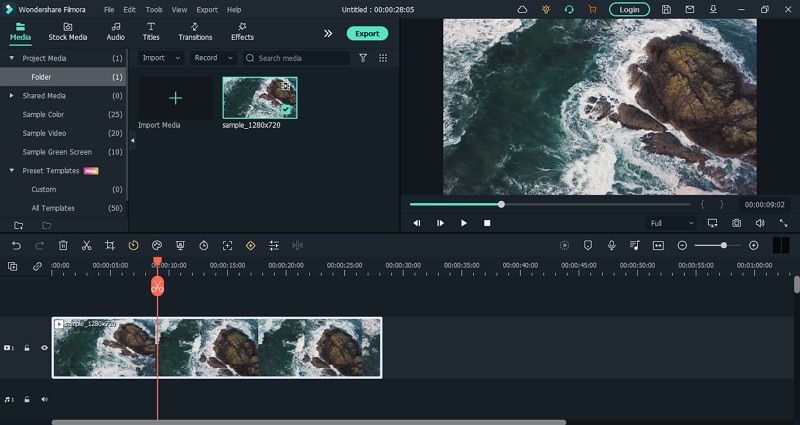Split clip with the scissors tool
This screenshot has width=800, height=425.
(x=87, y=246)
